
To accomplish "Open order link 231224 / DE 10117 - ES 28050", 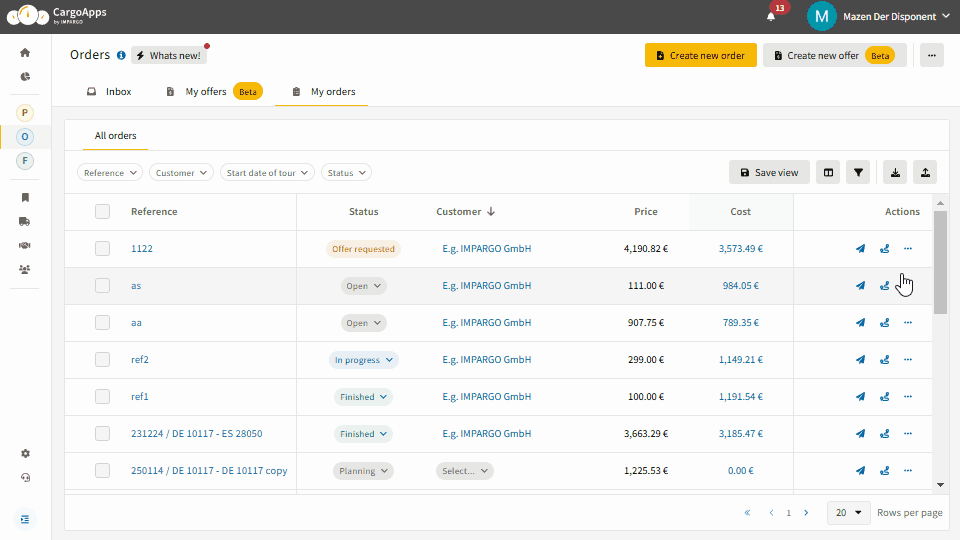I will coord(197,433).
